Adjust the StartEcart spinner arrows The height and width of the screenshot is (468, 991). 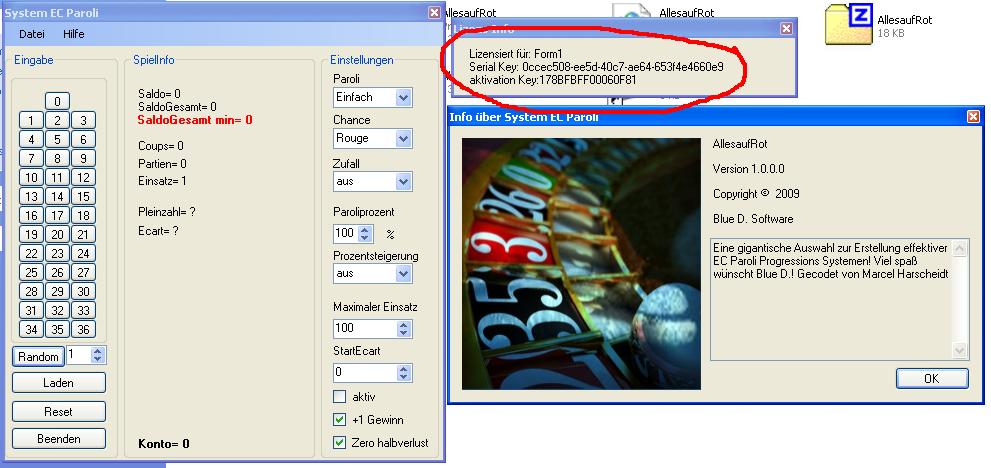tap(404, 373)
